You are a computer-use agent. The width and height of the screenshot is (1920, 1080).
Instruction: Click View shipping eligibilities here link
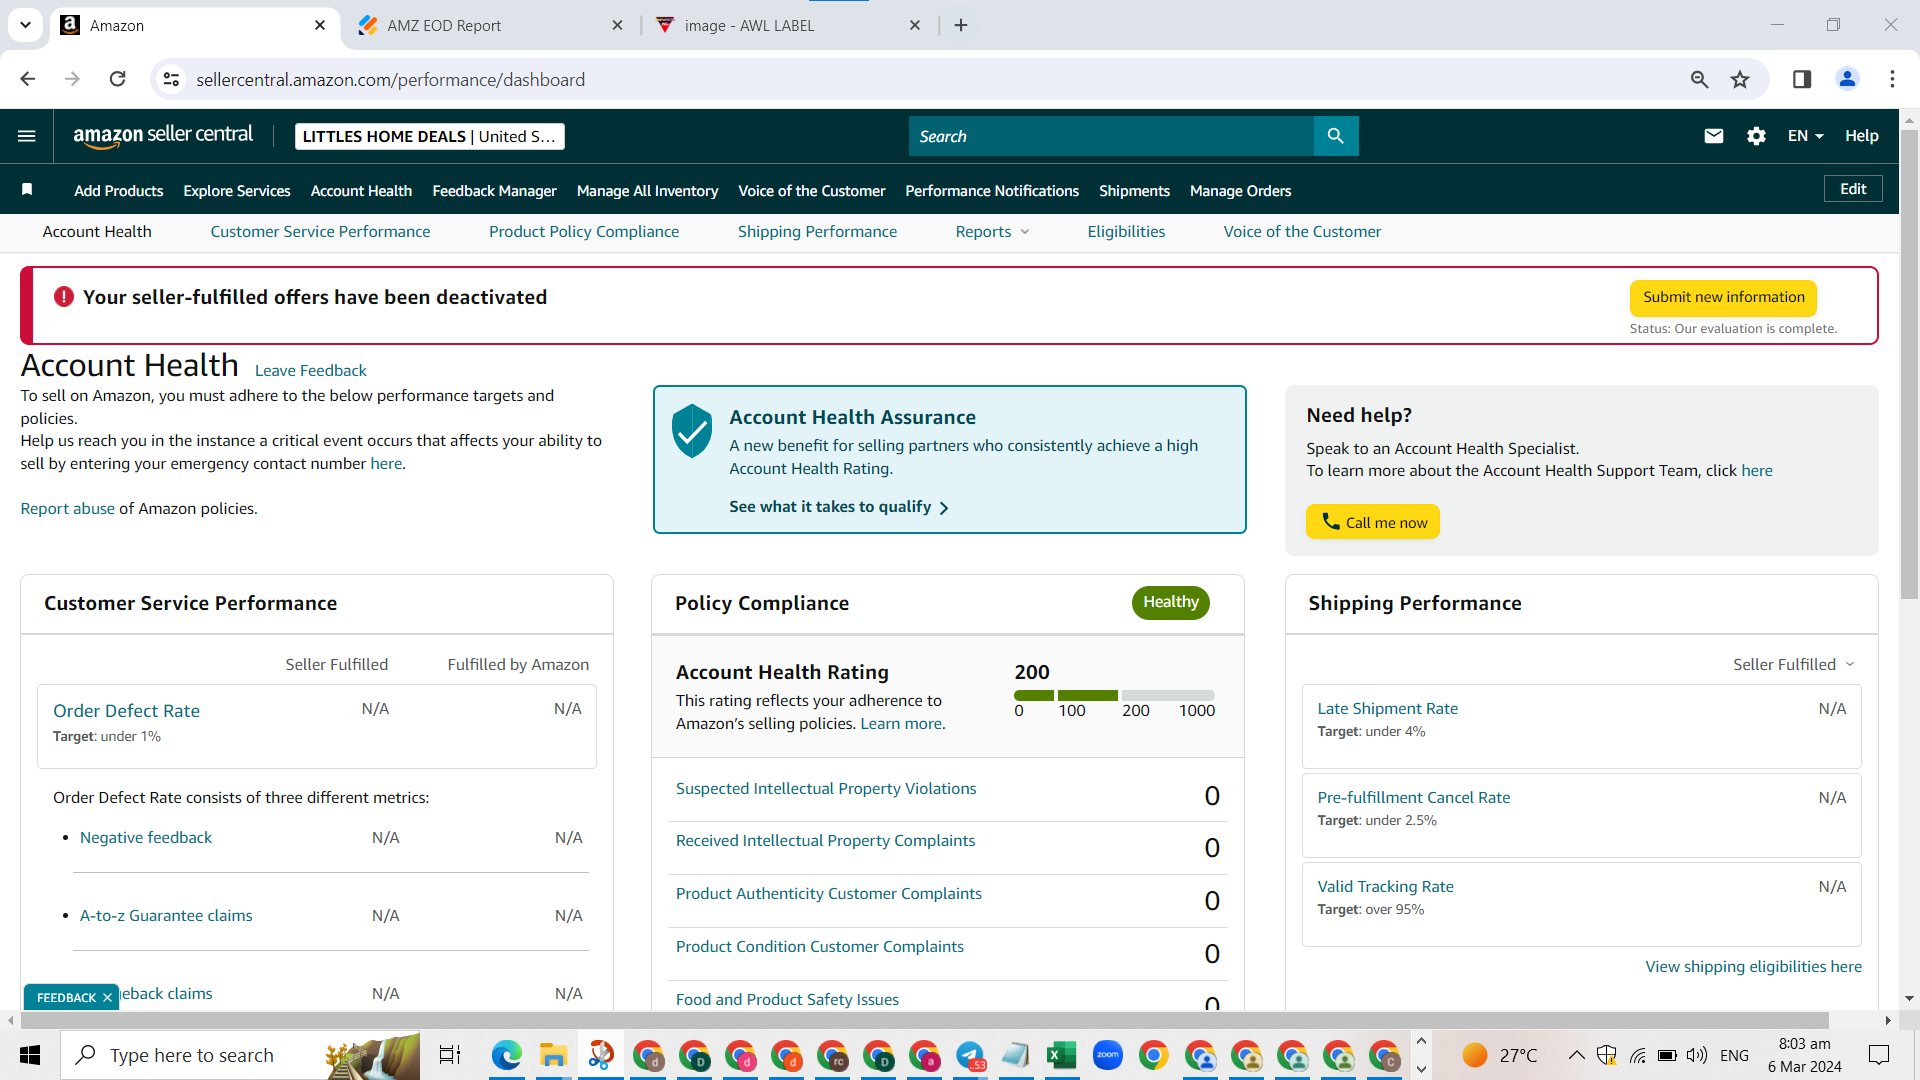pos(1753,967)
